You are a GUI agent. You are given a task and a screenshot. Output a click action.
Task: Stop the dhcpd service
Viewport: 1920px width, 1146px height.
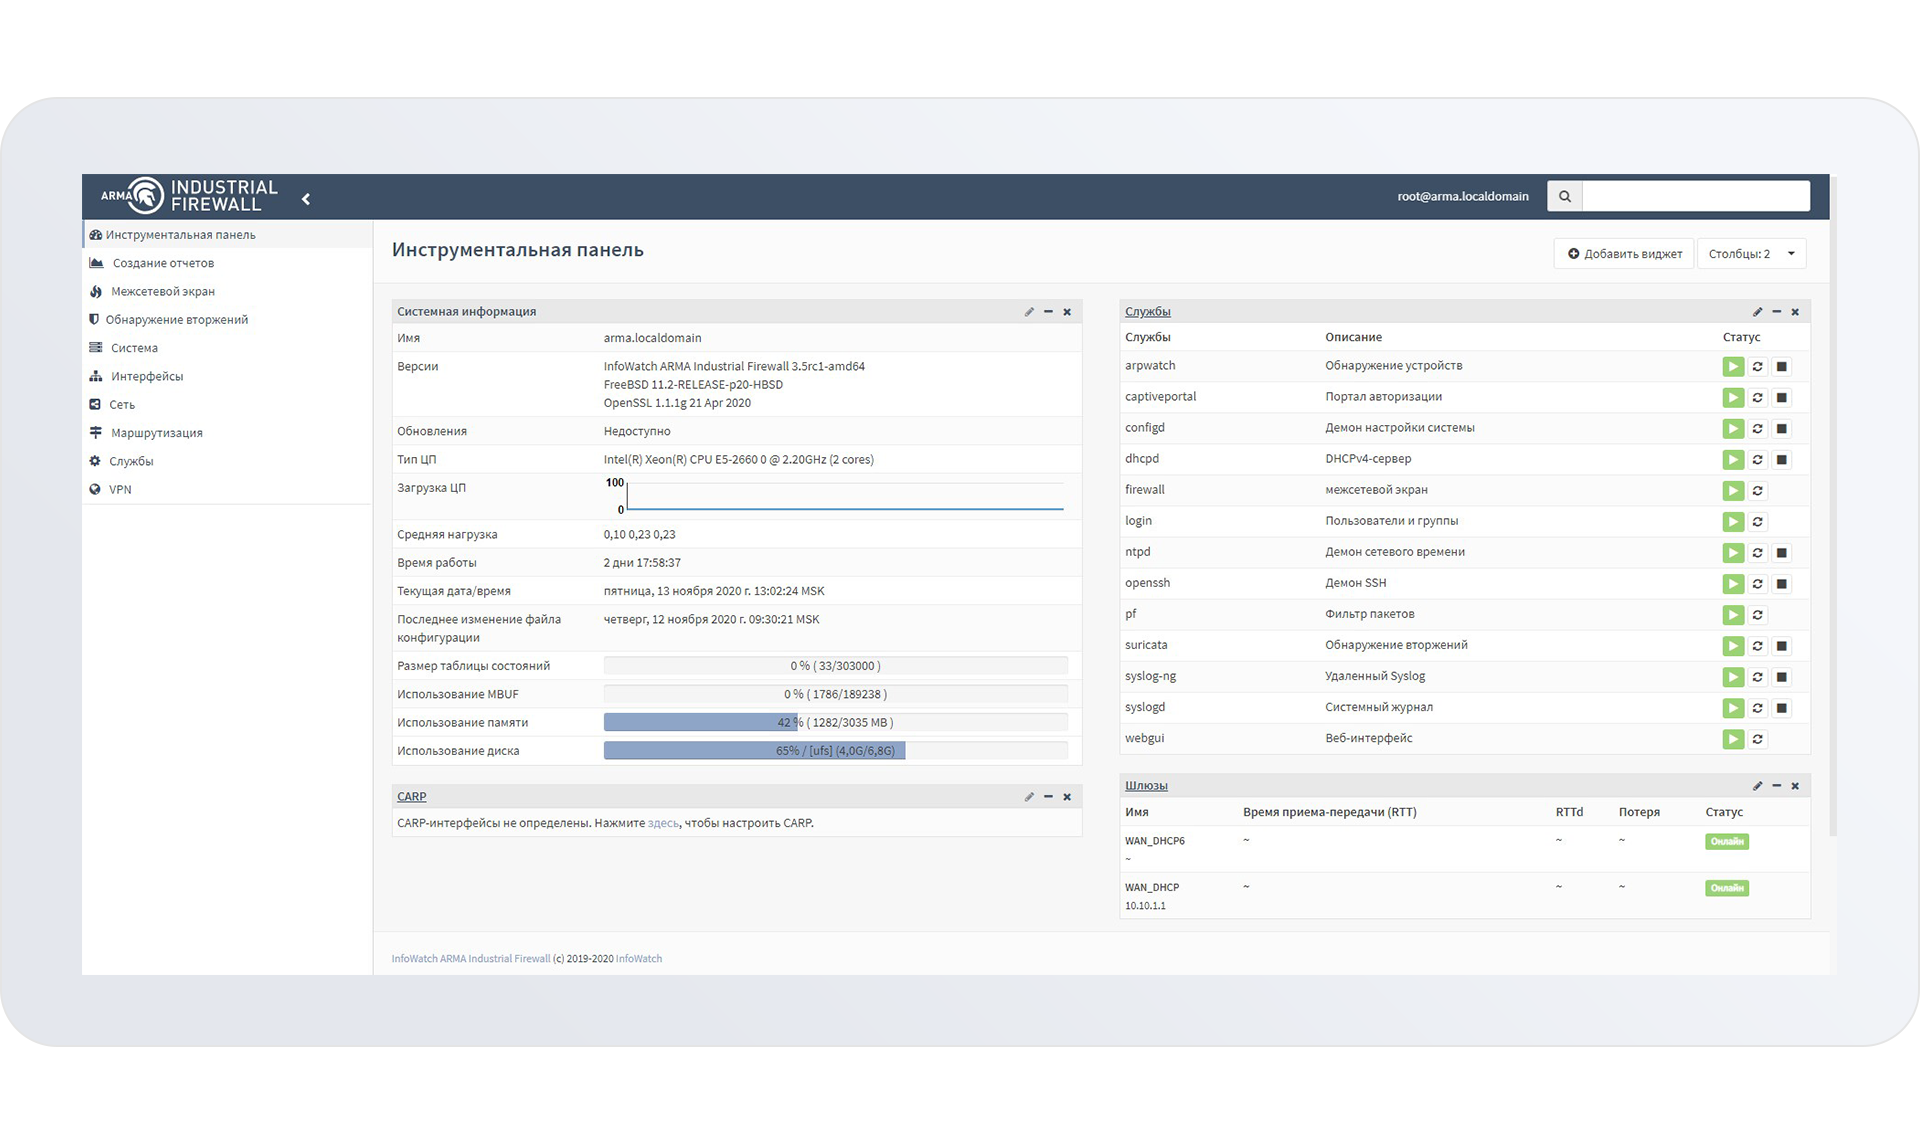pyautogui.click(x=1781, y=460)
